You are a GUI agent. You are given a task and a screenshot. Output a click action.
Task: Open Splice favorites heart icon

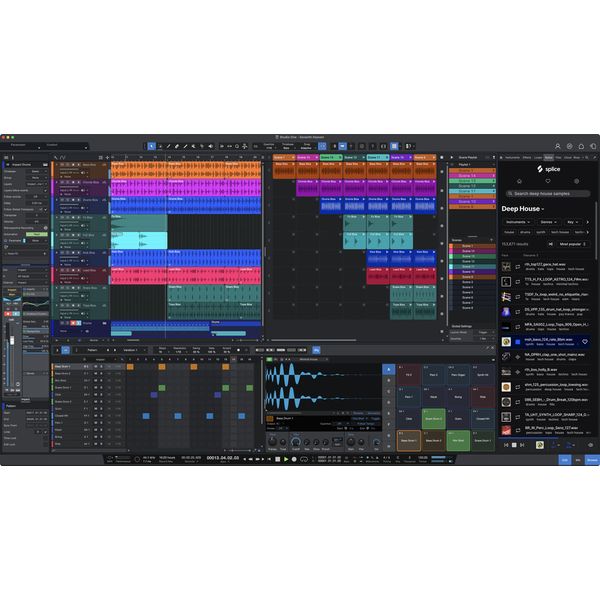pyautogui.click(x=547, y=182)
